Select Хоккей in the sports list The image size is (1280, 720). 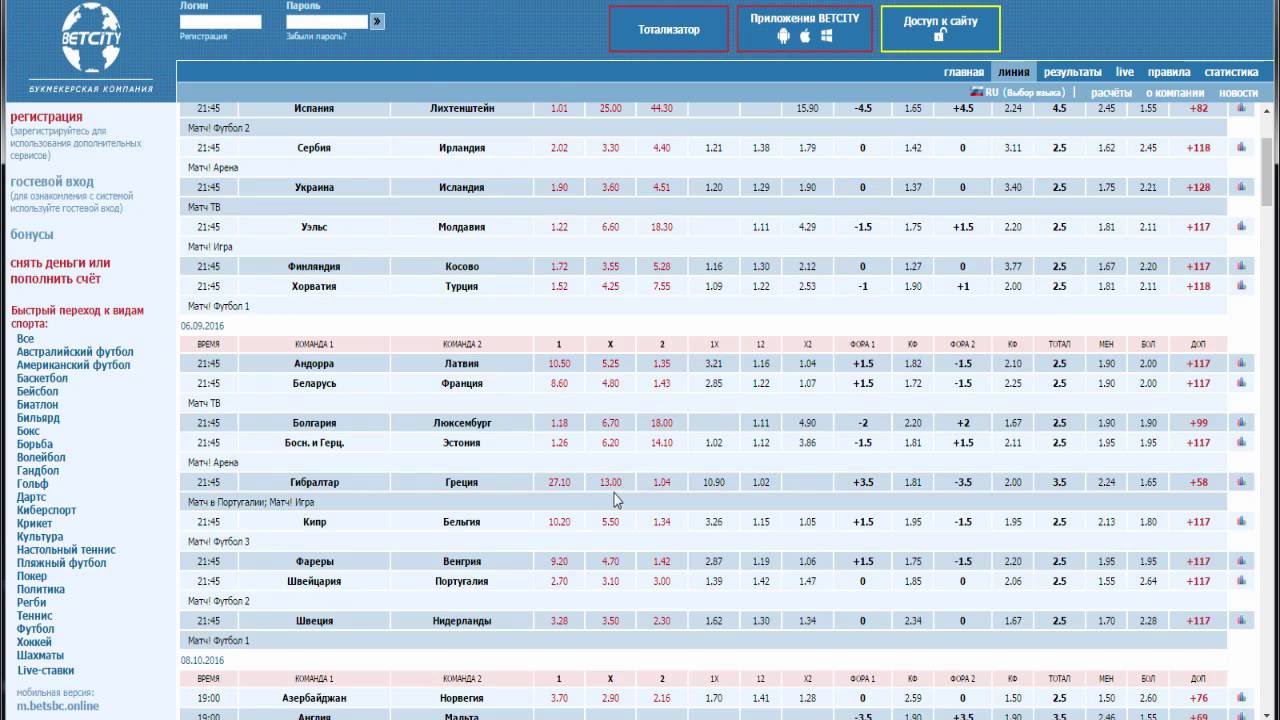point(34,642)
